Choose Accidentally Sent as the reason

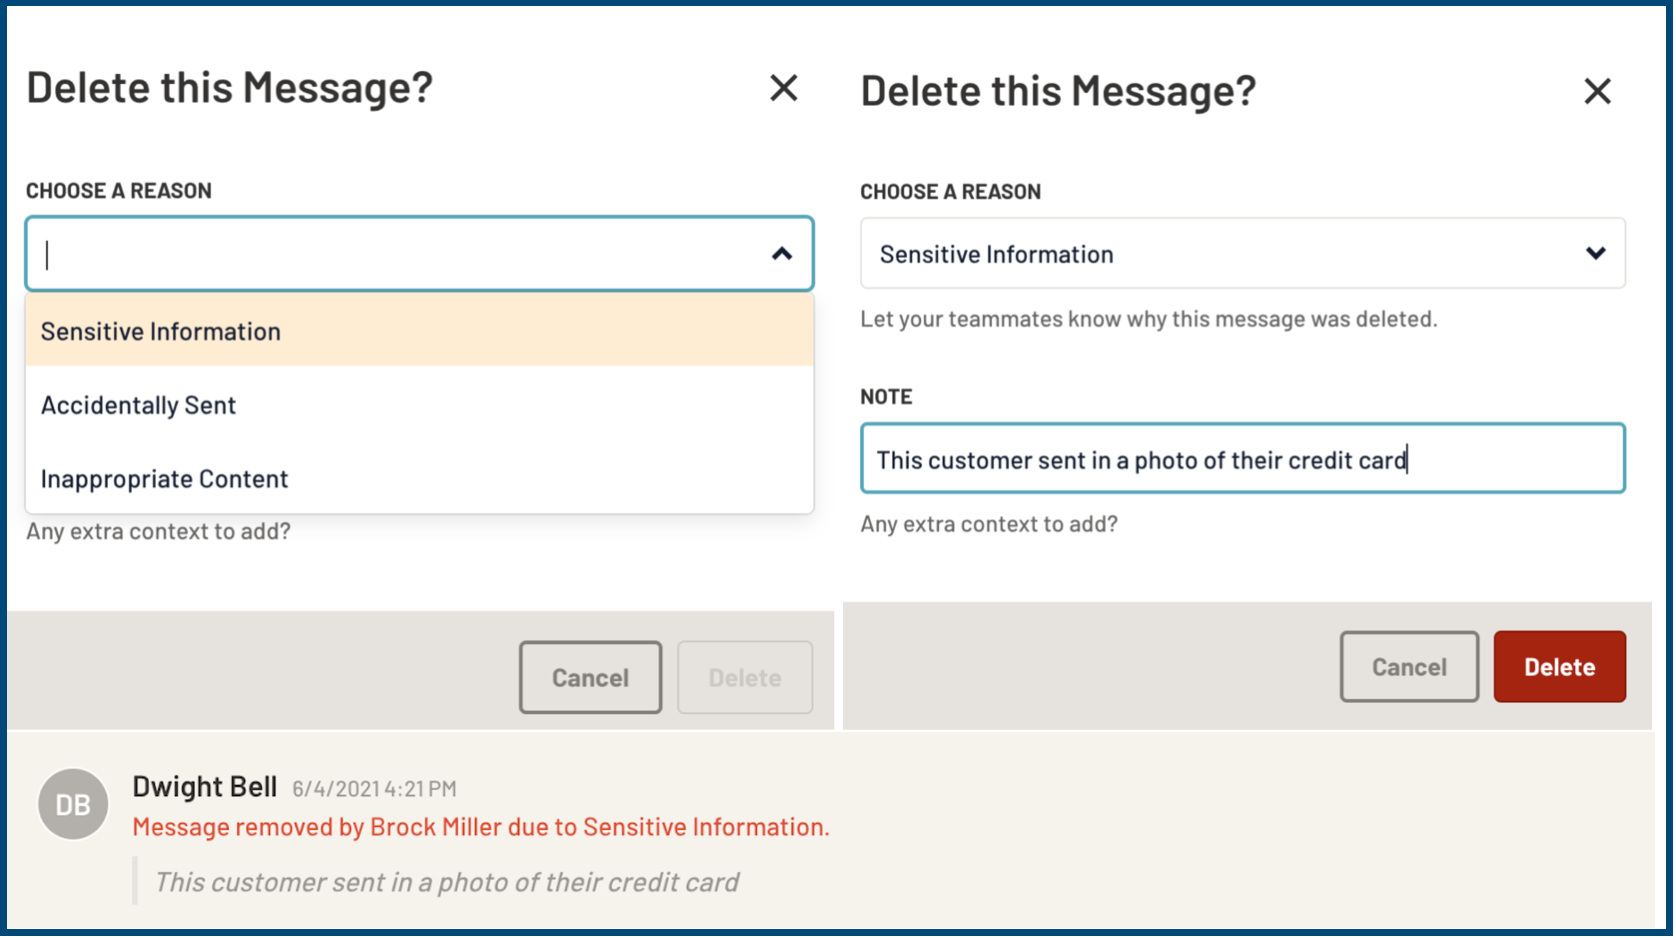tap(137, 404)
